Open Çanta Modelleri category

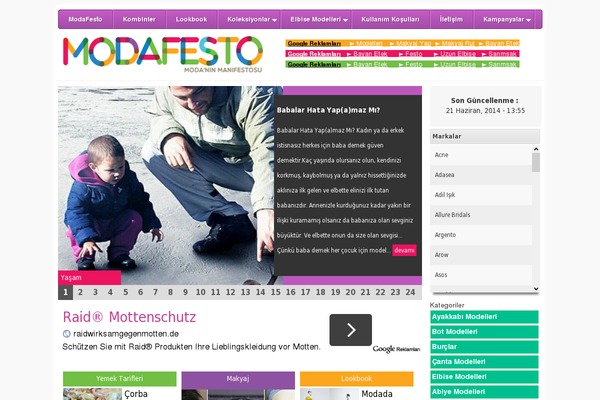(484, 362)
